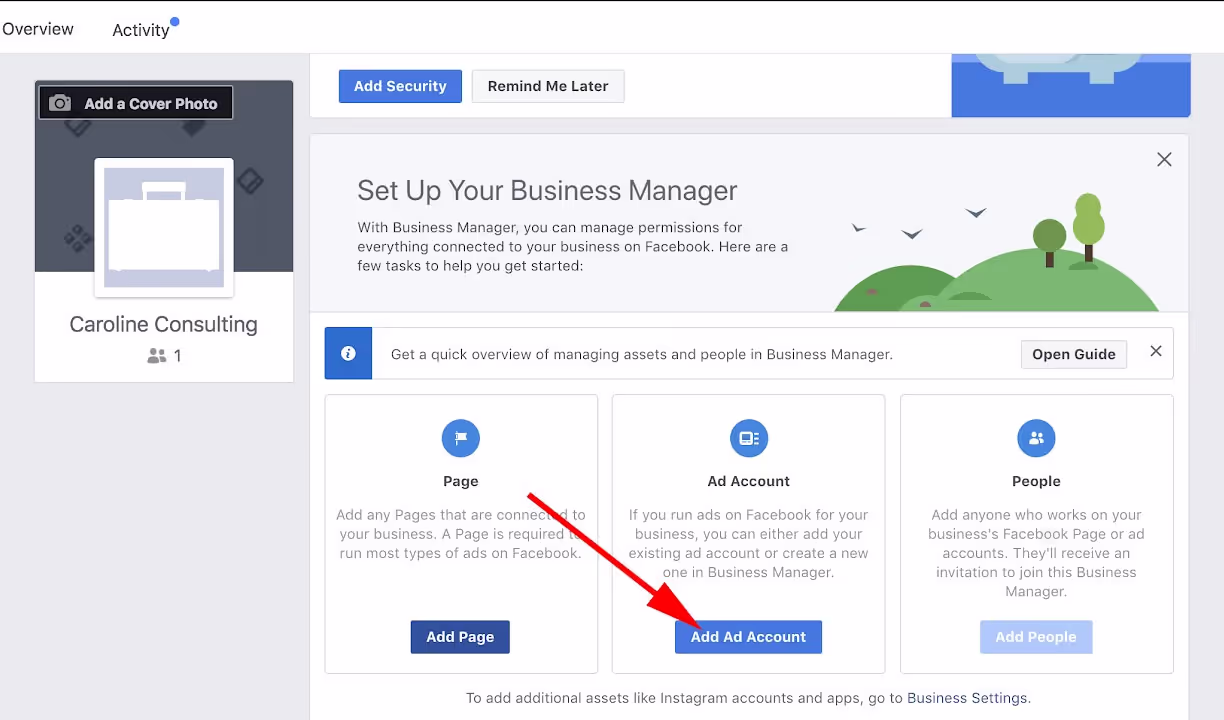Viewport: 1224px width, 720px height.
Task: Click the Caroline Consulting business name
Action: click(164, 324)
